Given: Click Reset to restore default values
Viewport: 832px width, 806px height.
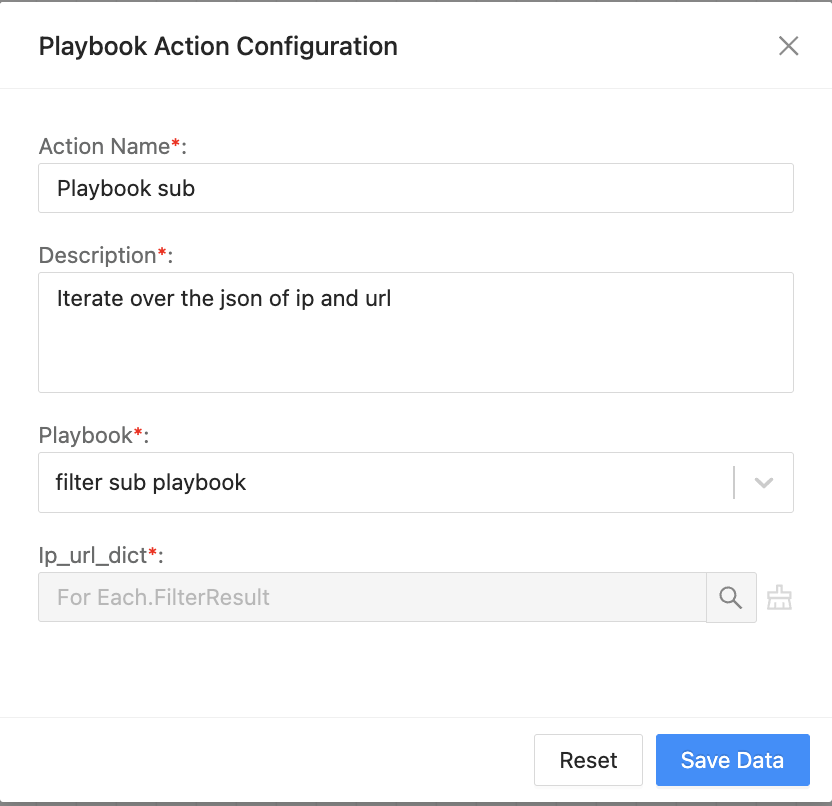Looking at the screenshot, I should point(588,760).
